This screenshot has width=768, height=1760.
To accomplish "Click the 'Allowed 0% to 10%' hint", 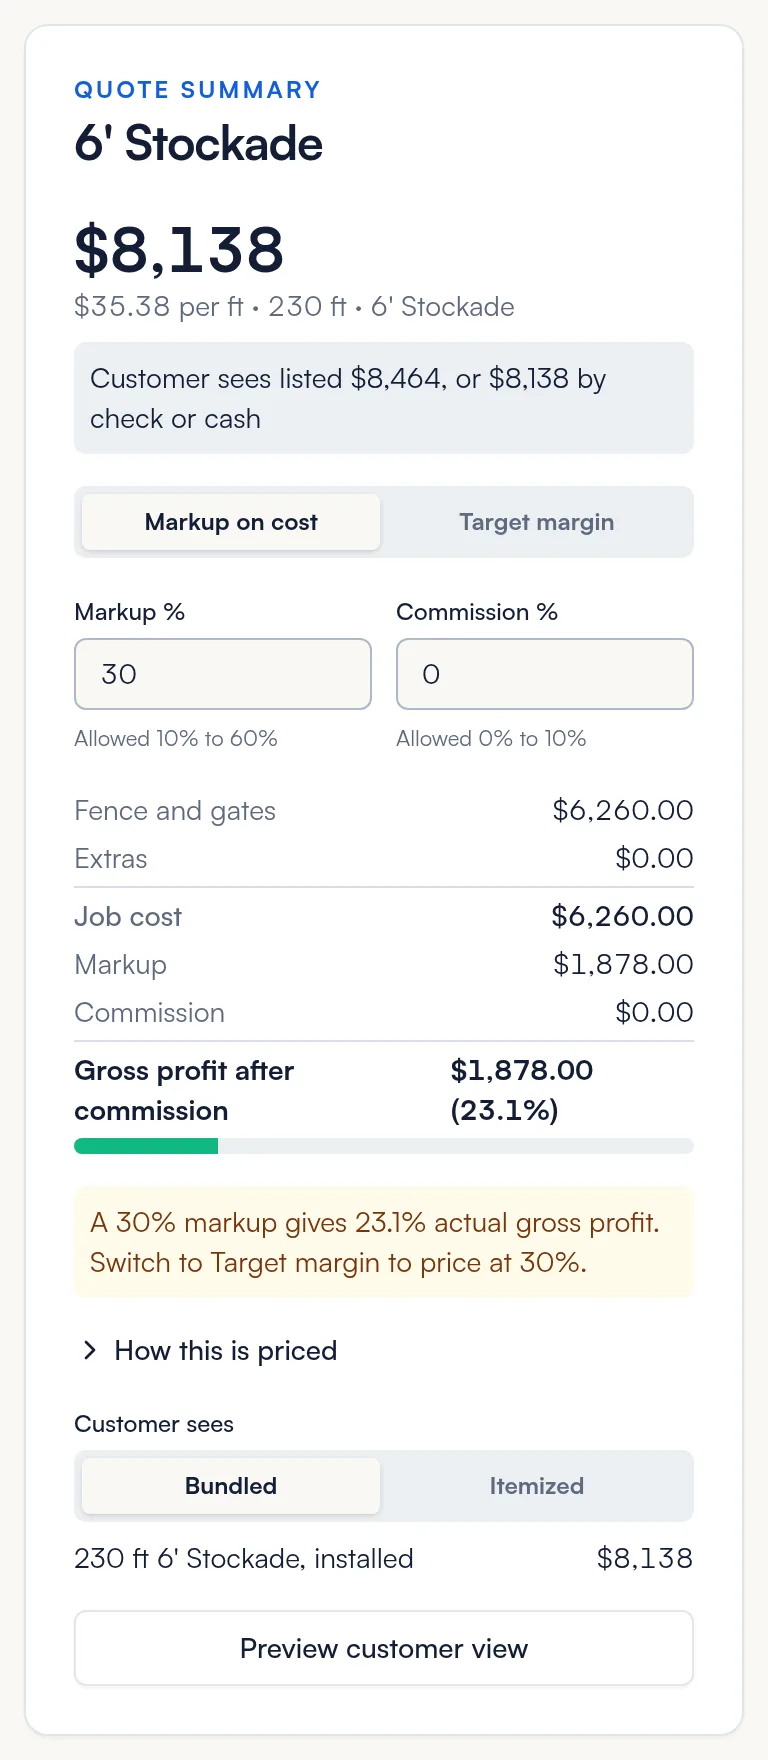I will point(491,739).
